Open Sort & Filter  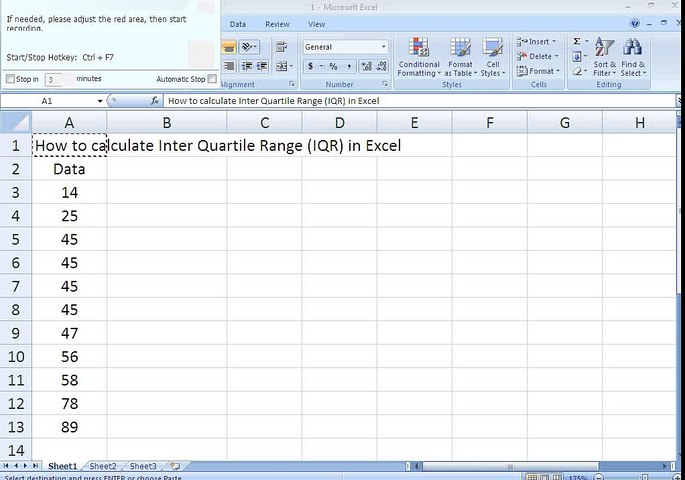pos(604,57)
